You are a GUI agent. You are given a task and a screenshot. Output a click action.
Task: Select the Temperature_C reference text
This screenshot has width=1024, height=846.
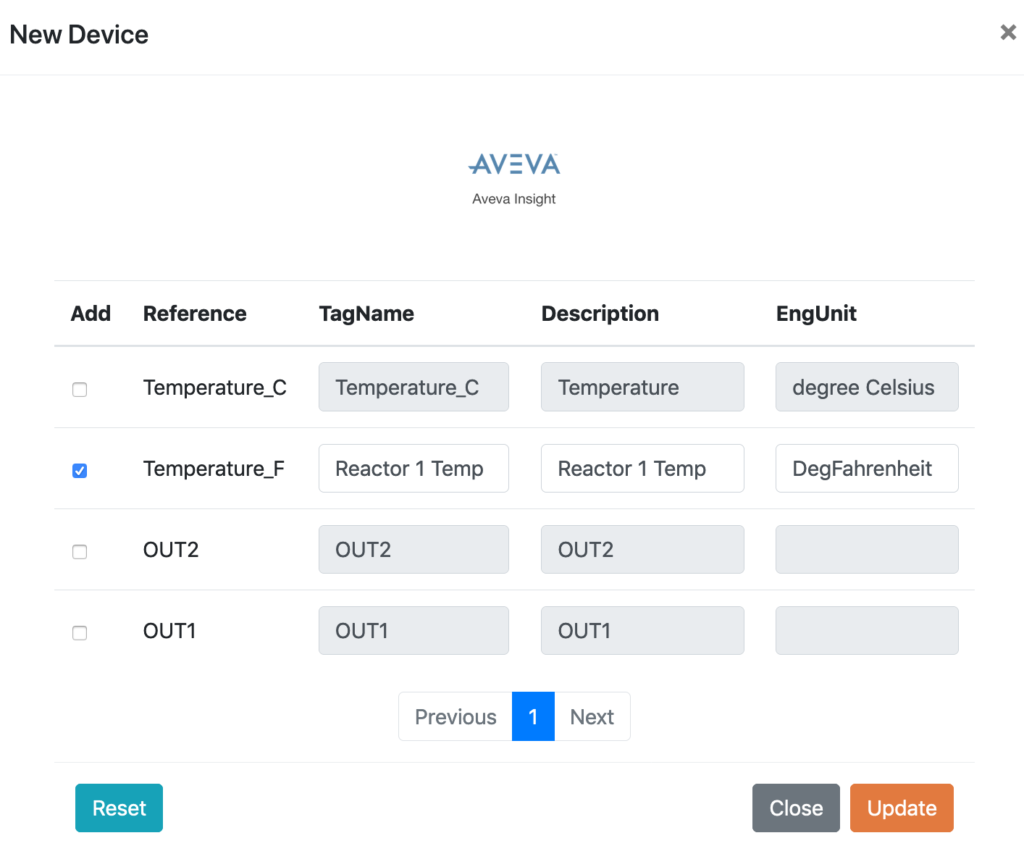[x=215, y=387]
